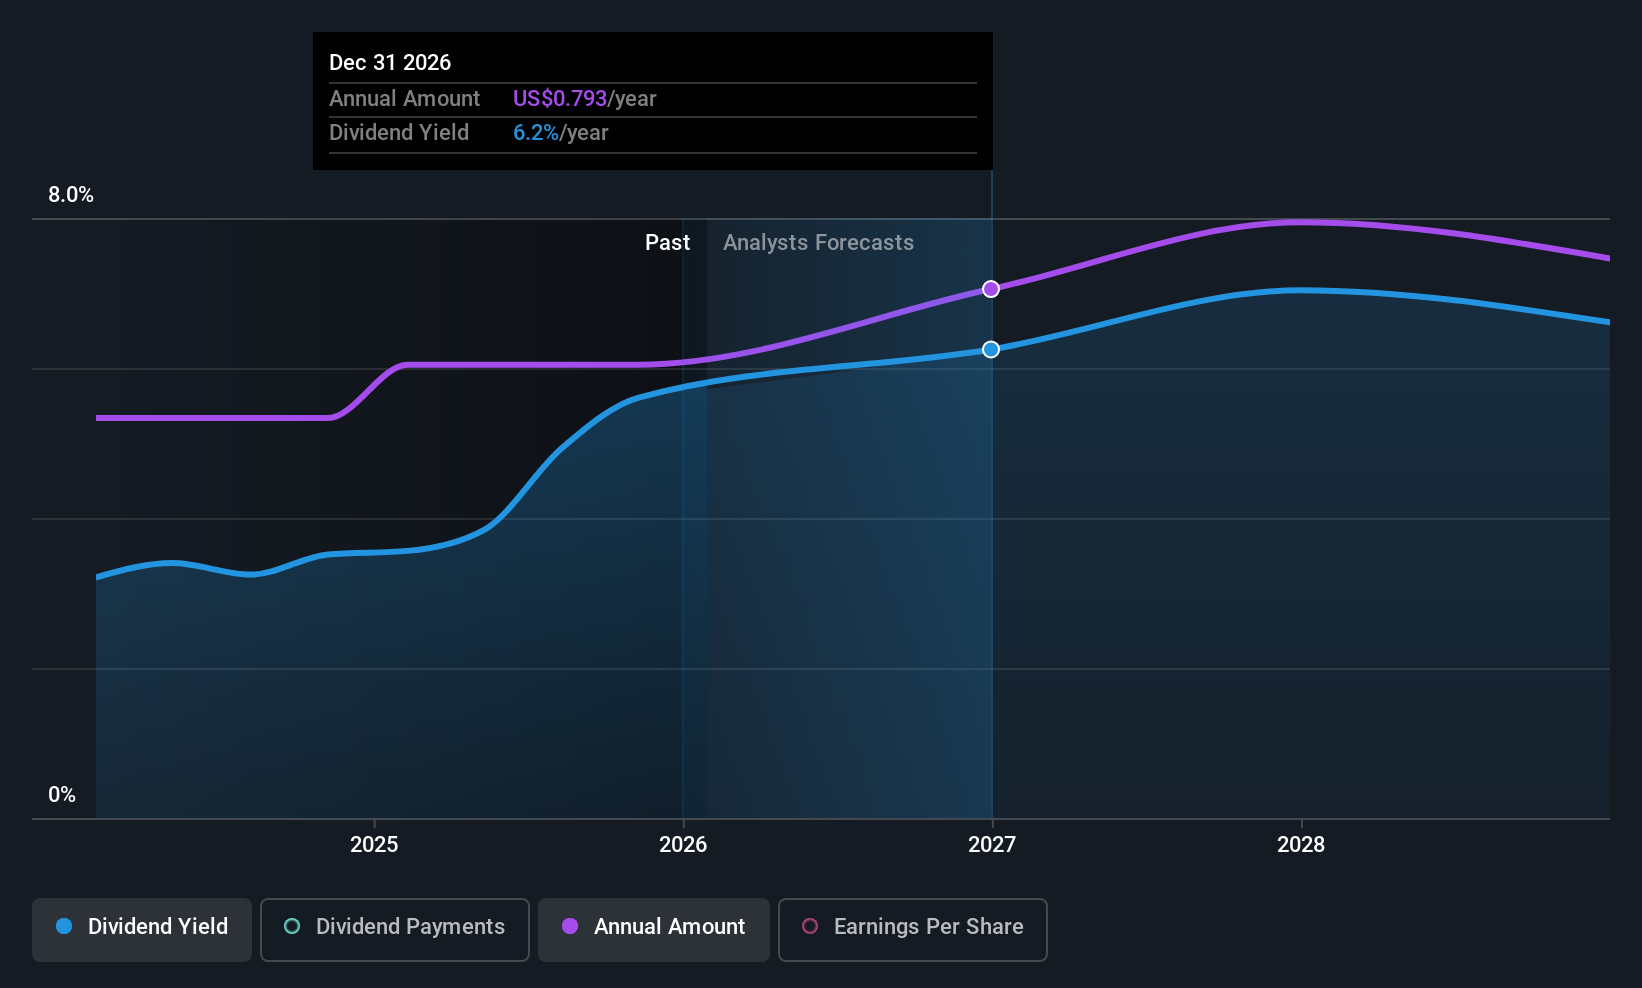The image size is (1642, 988).
Task: Click the Analysts Forecasts label
Action: (x=818, y=243)
